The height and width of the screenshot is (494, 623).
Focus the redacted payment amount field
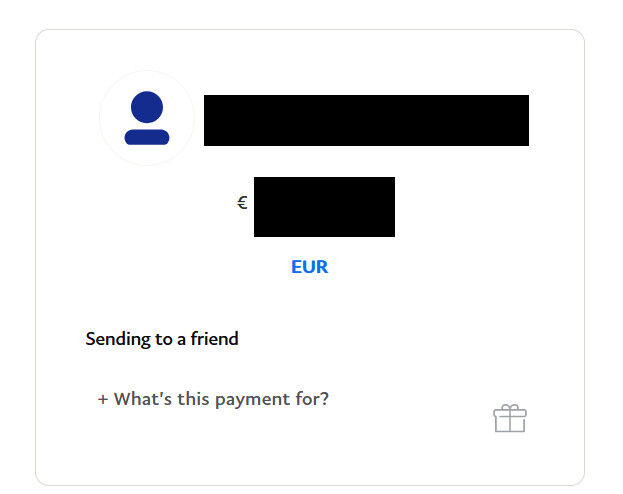[324, 207]
